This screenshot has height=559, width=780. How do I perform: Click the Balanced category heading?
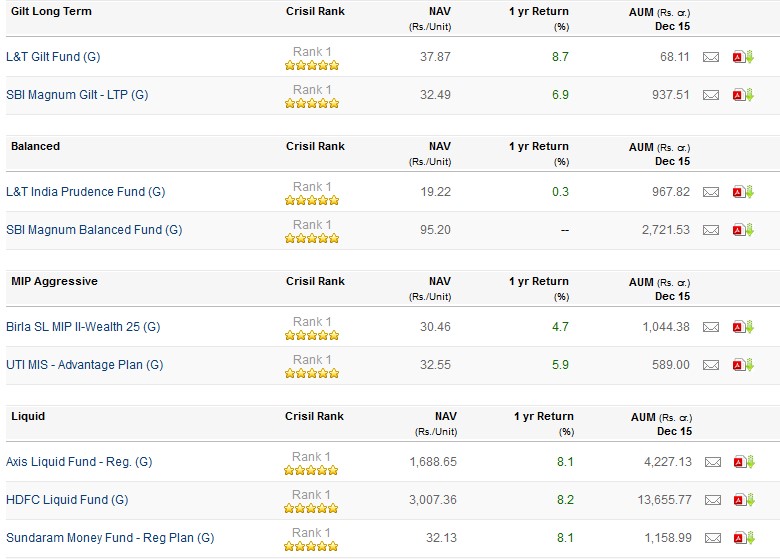35,146
